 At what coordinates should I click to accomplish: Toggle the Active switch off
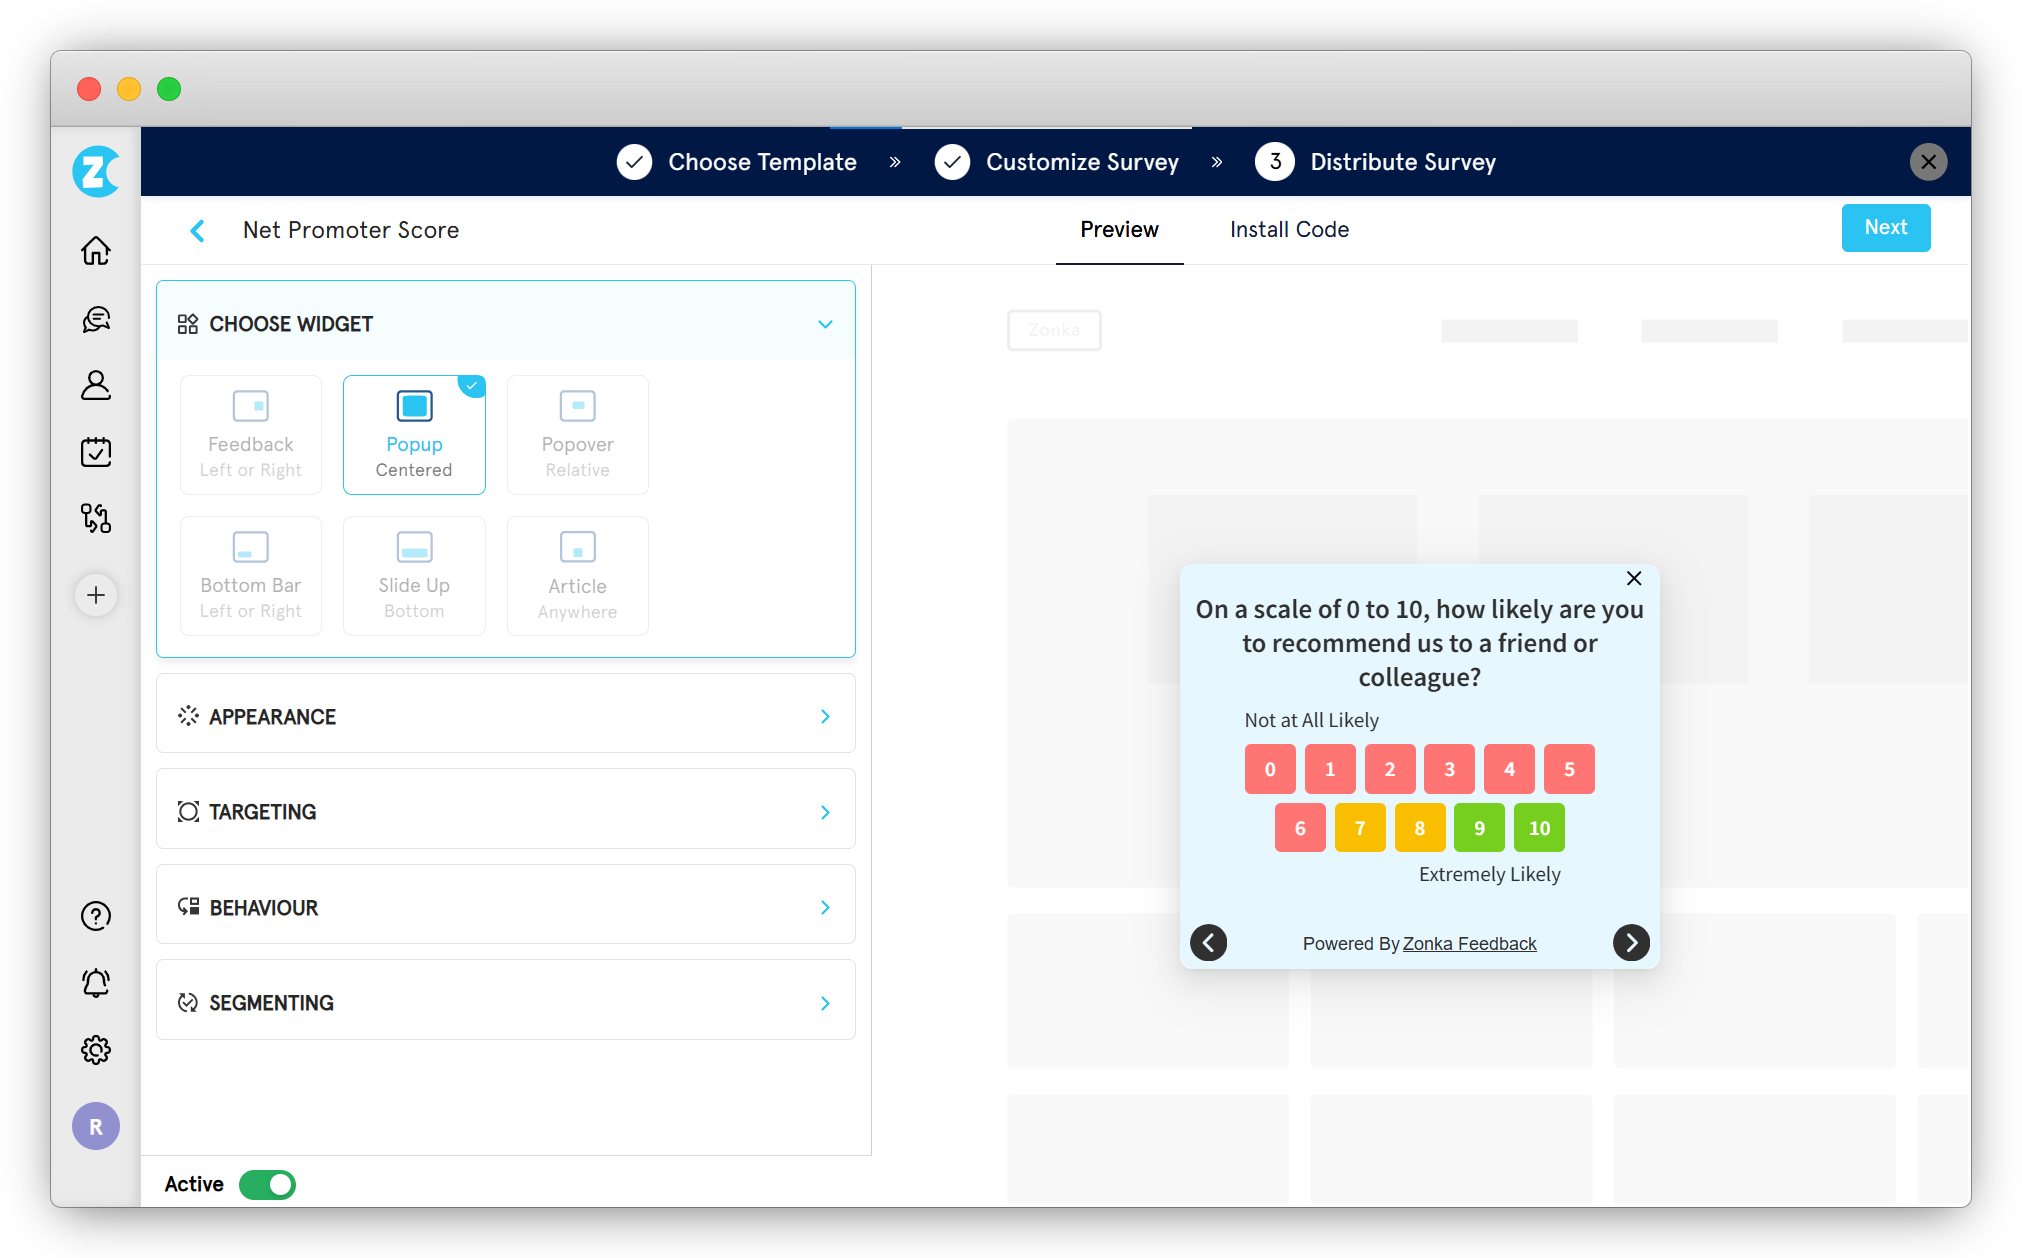click(x=268, y=1185)
